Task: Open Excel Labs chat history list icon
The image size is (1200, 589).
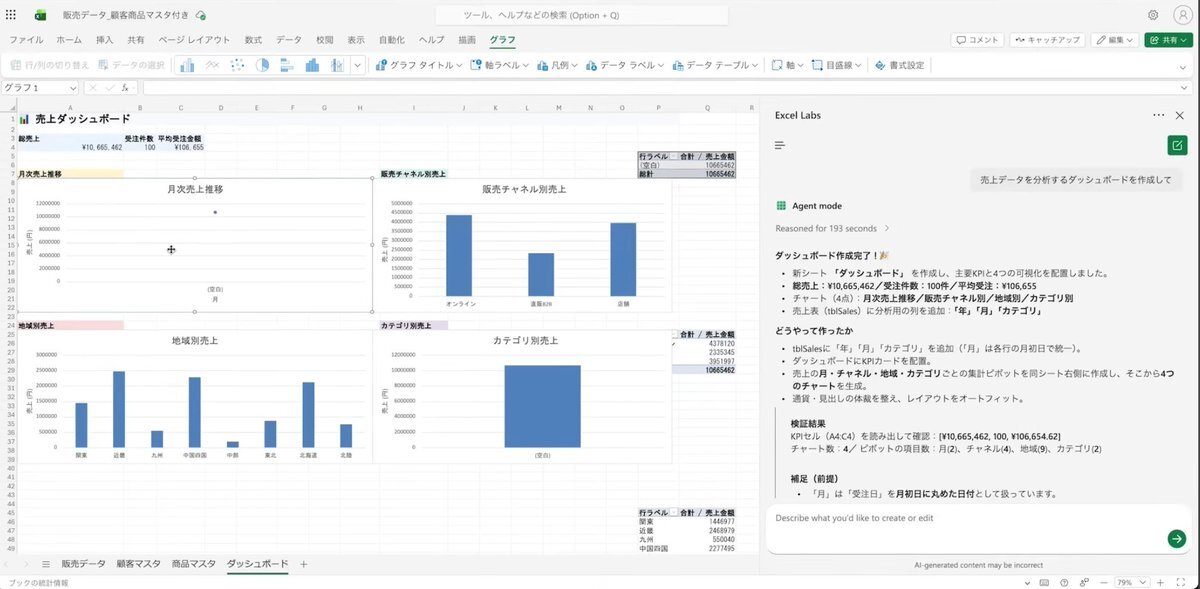Action: click(780, 146)
